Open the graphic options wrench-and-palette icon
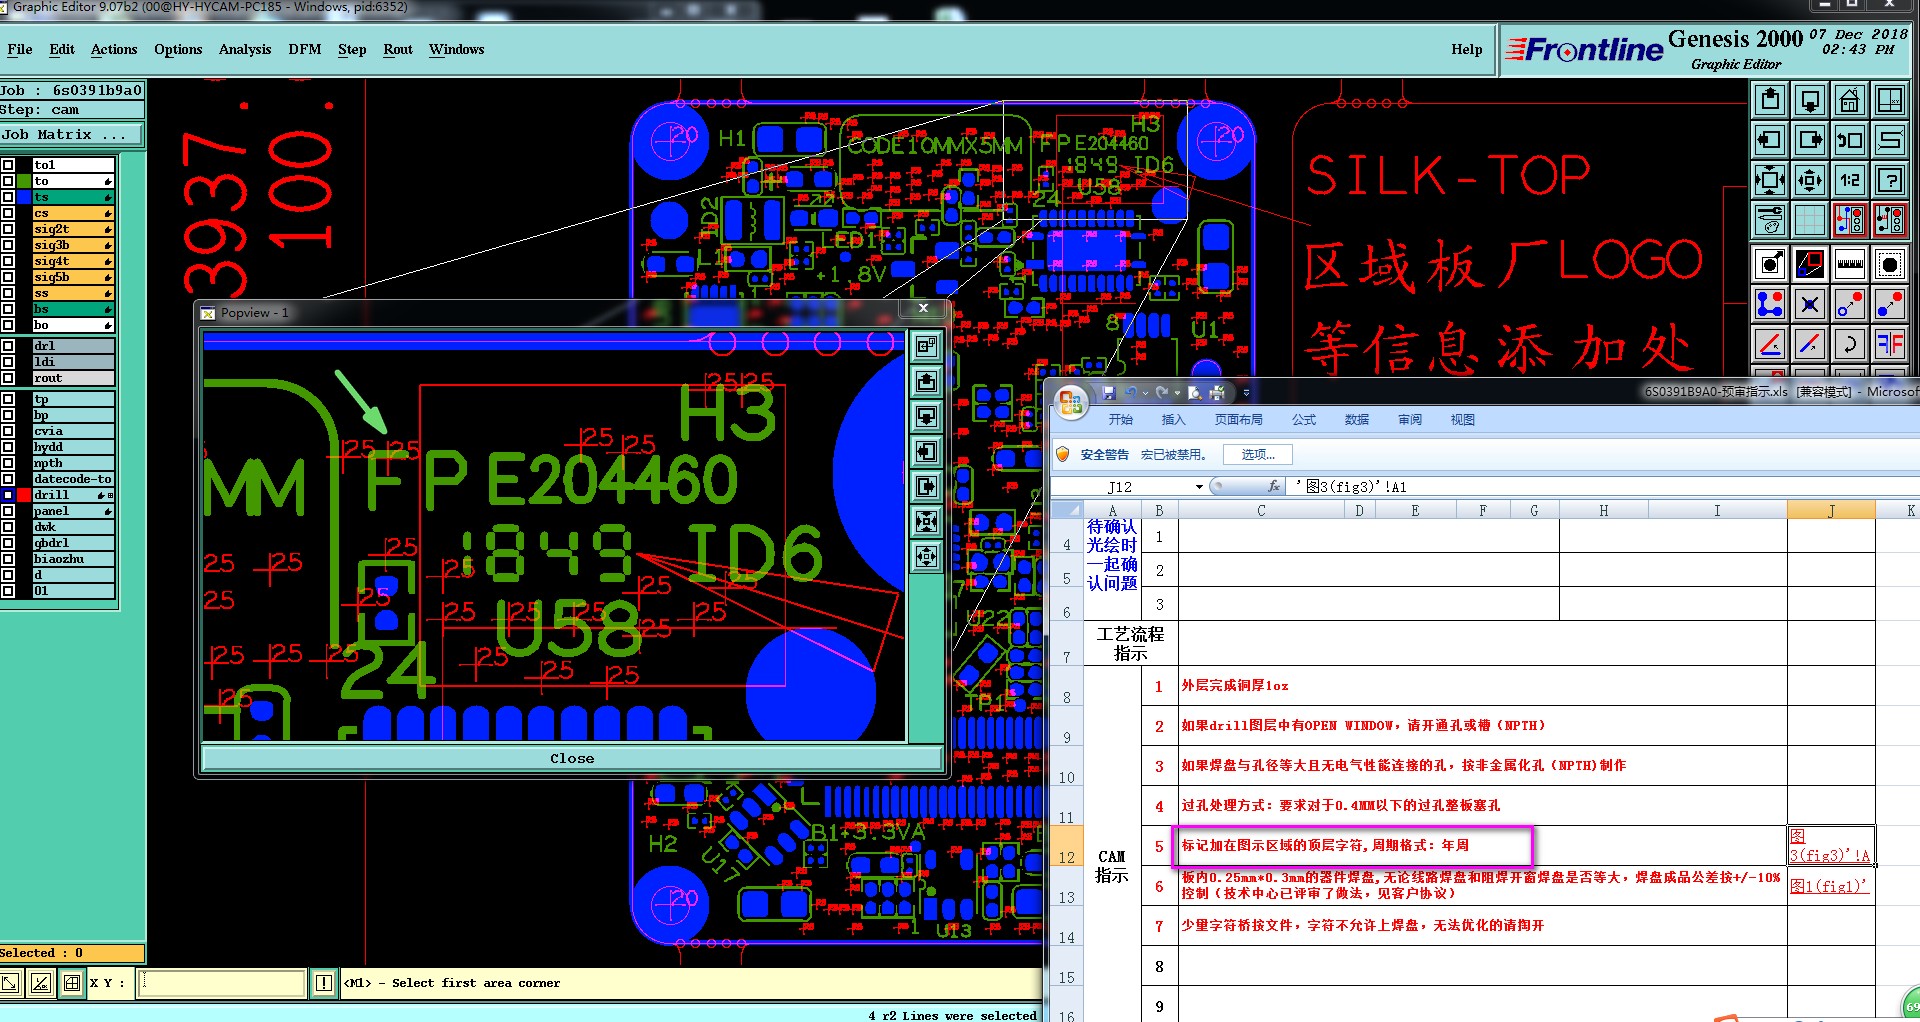 [x=1770, y=220]
